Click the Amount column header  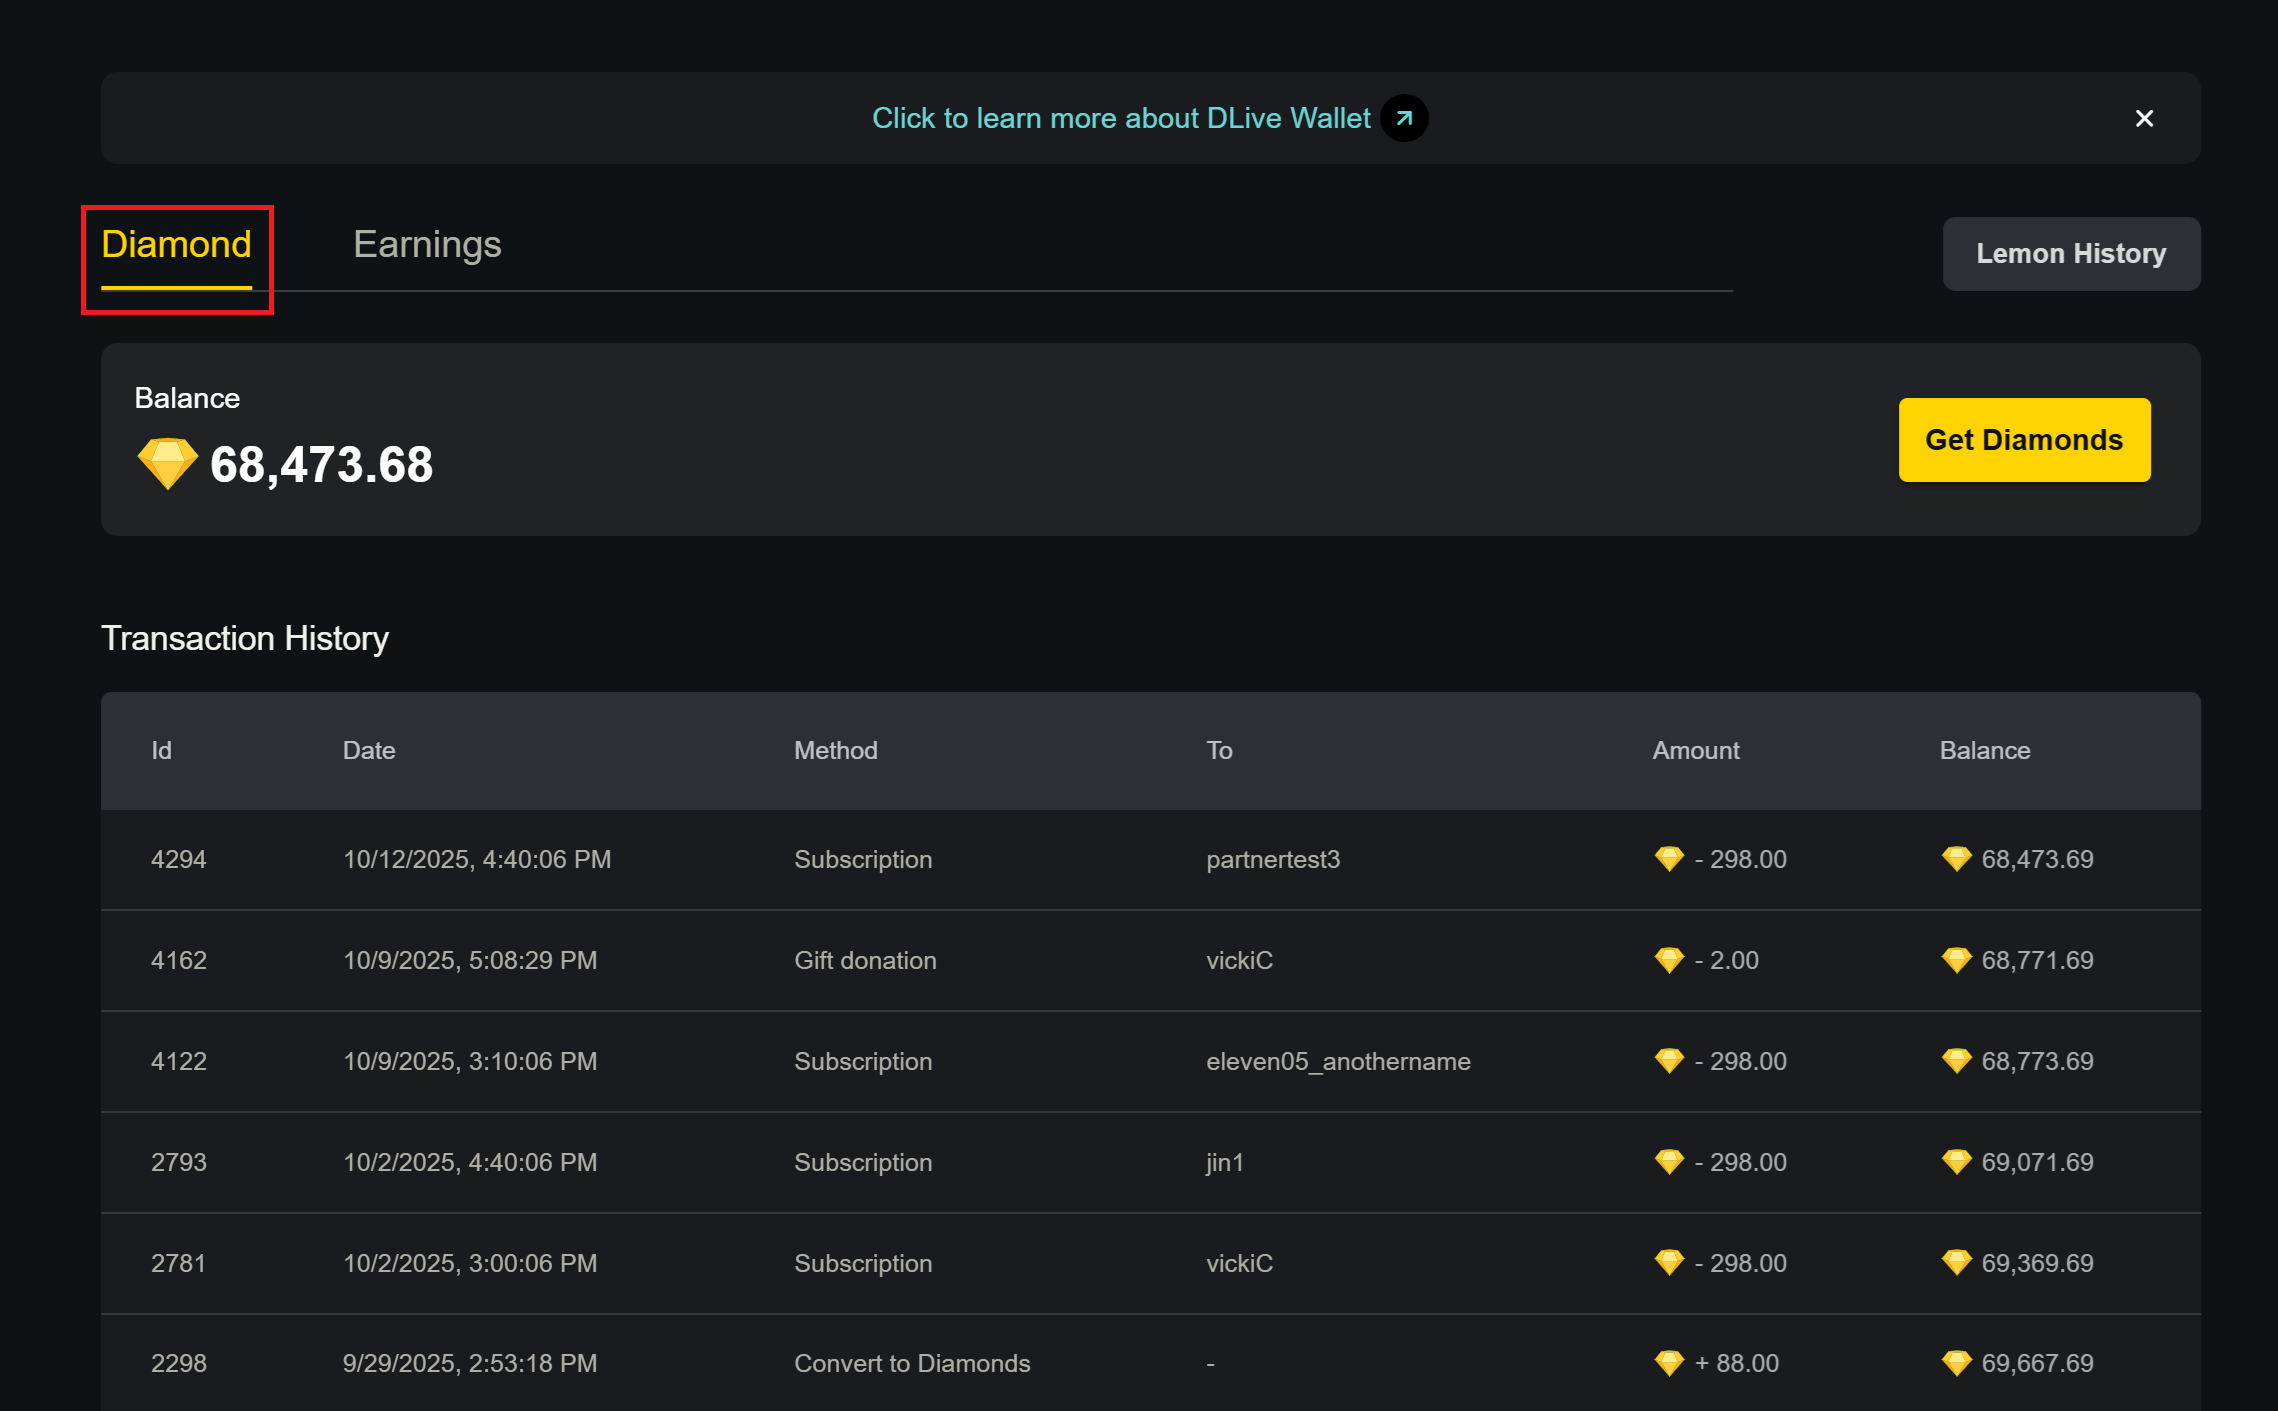tap(1695, 751)
